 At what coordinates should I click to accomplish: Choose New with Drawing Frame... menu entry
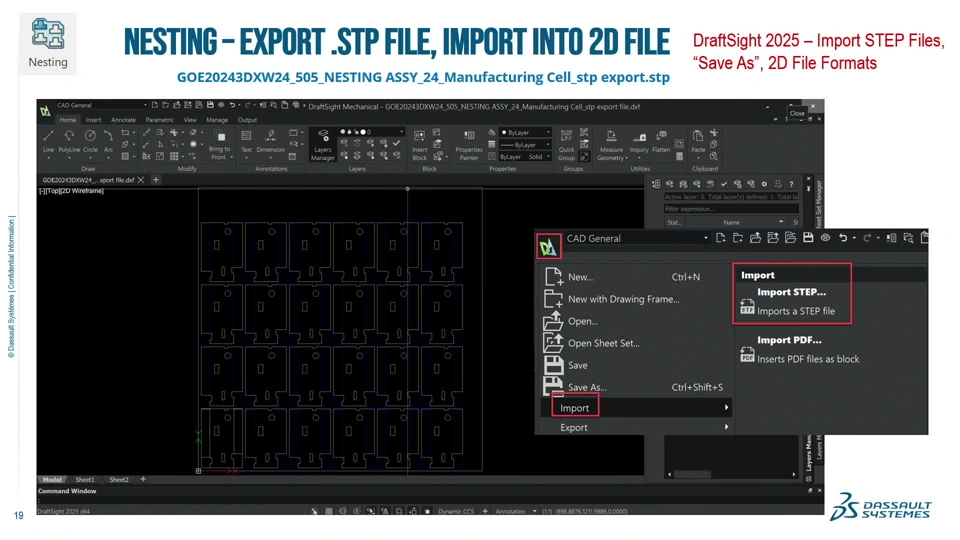pos(624,299)
